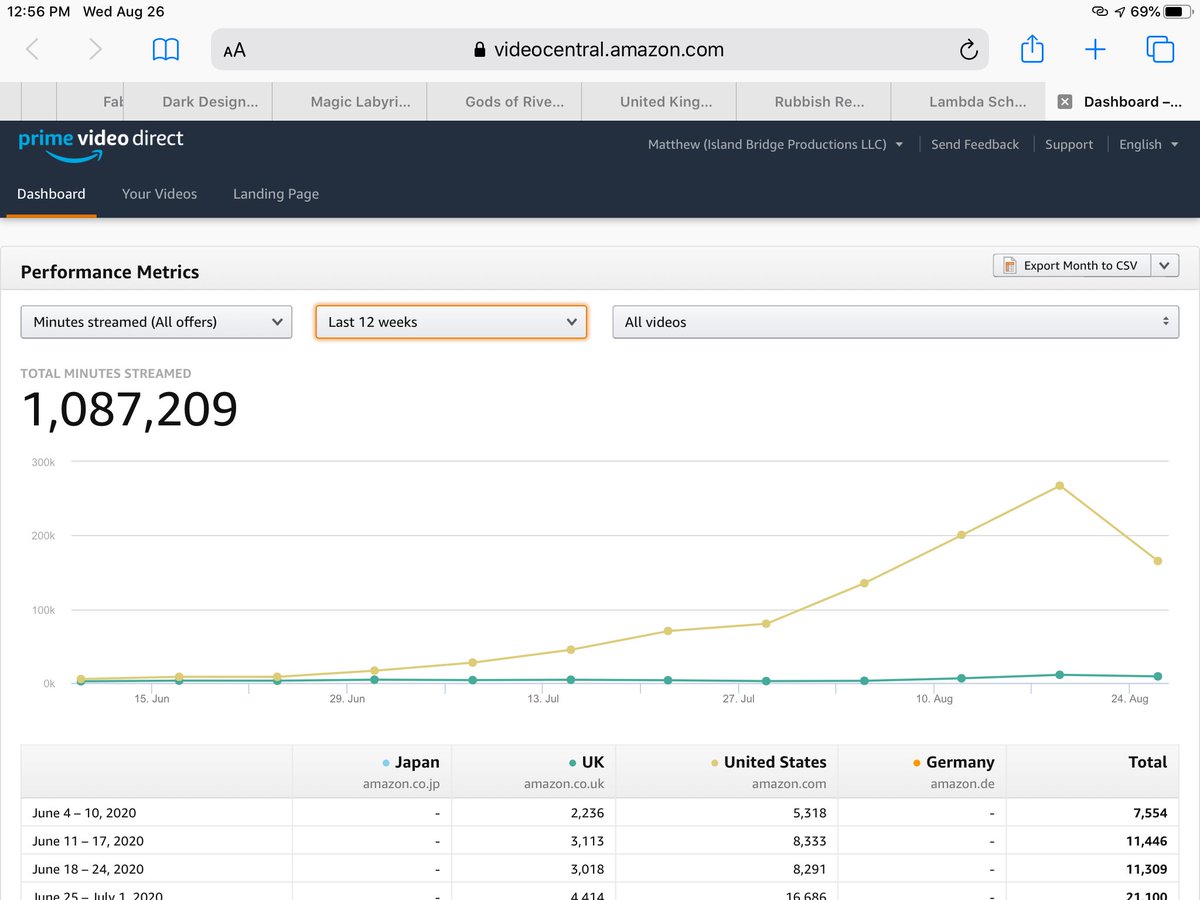Open English language dropdown
This screenshot has height=900, width=1200.
coord(1149,145)
